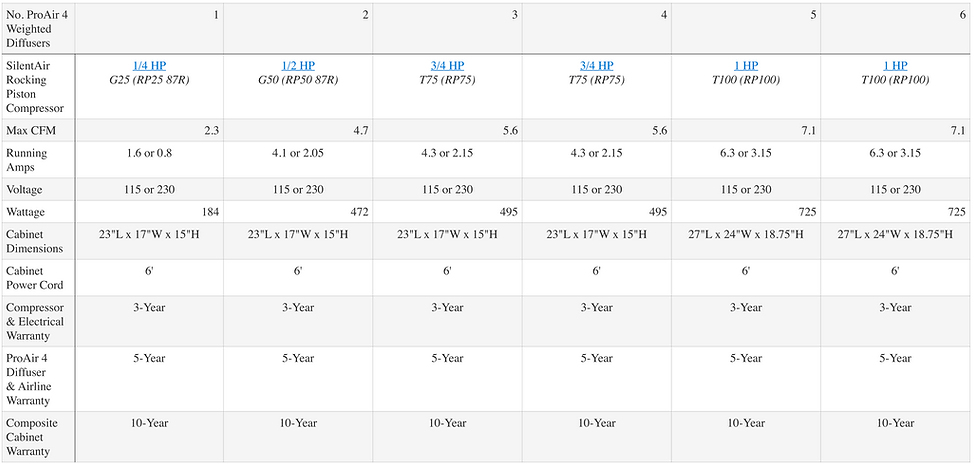Screen dimensions: 974x464
Task: Click the 4.7 Max CFM value
Action: pos(359,130)
